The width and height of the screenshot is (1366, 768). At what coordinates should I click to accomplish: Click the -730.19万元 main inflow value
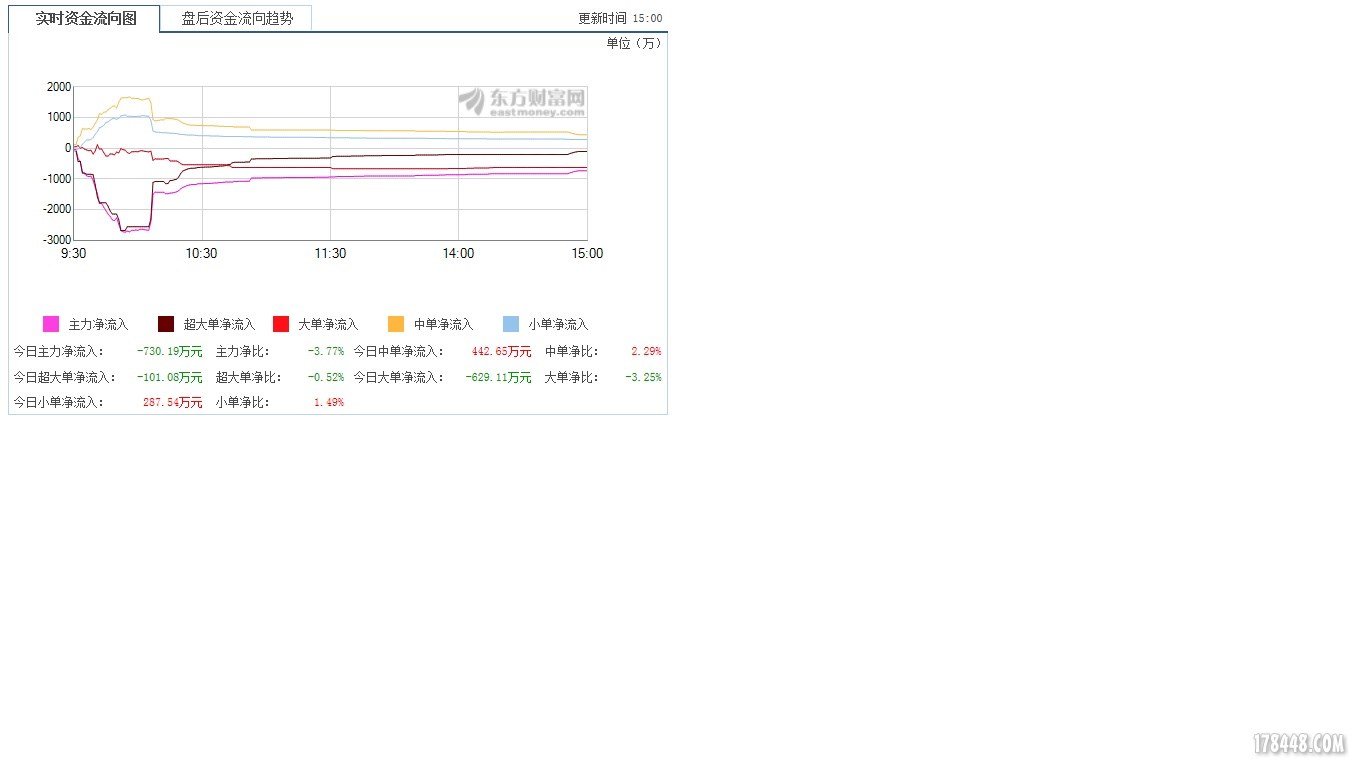tap(169, 352)
